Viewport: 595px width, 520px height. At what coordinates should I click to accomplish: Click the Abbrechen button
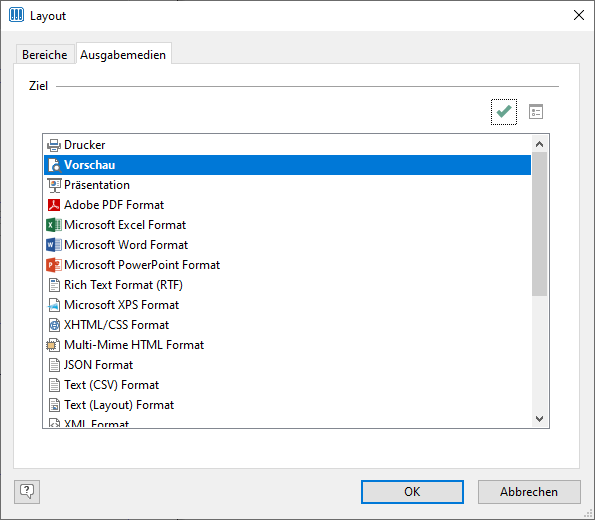pyautogui.click(x=529, y=492)
